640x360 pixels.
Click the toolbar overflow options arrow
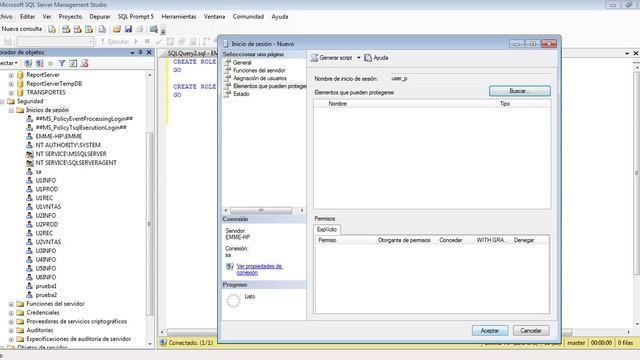coord(163,31)
